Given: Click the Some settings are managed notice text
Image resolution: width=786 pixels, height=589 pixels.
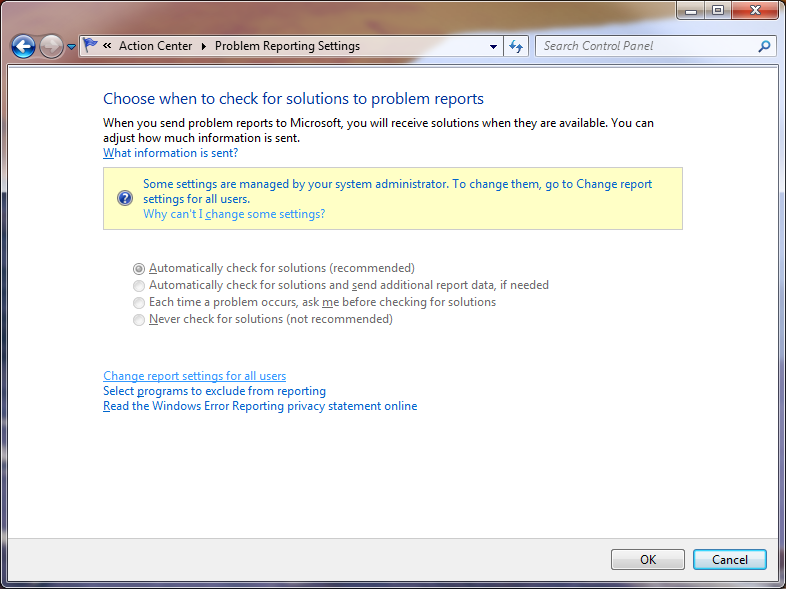Looking at the screenshot, I should (398, 191).
